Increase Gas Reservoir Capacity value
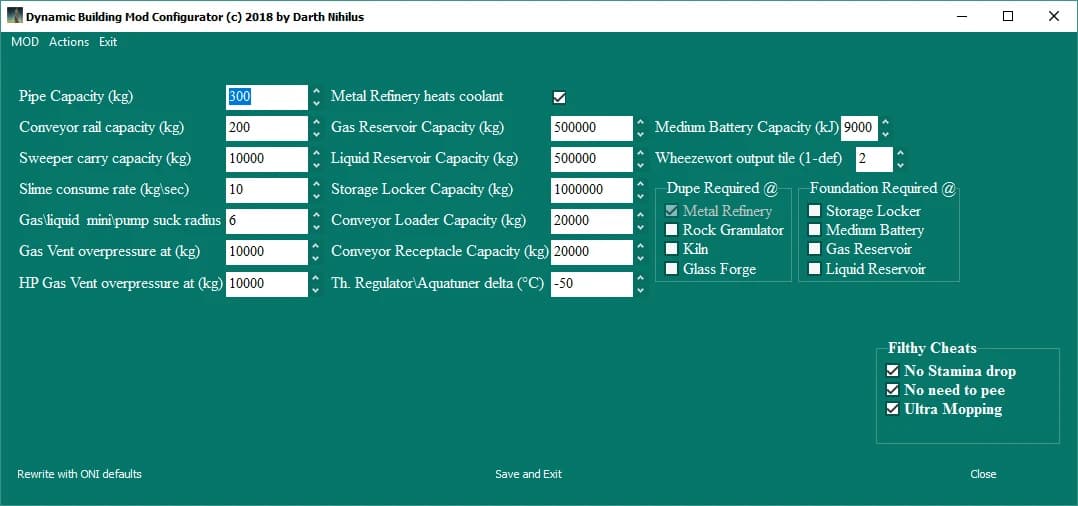This screenshot has height=506, width=1078. (641, 122)
